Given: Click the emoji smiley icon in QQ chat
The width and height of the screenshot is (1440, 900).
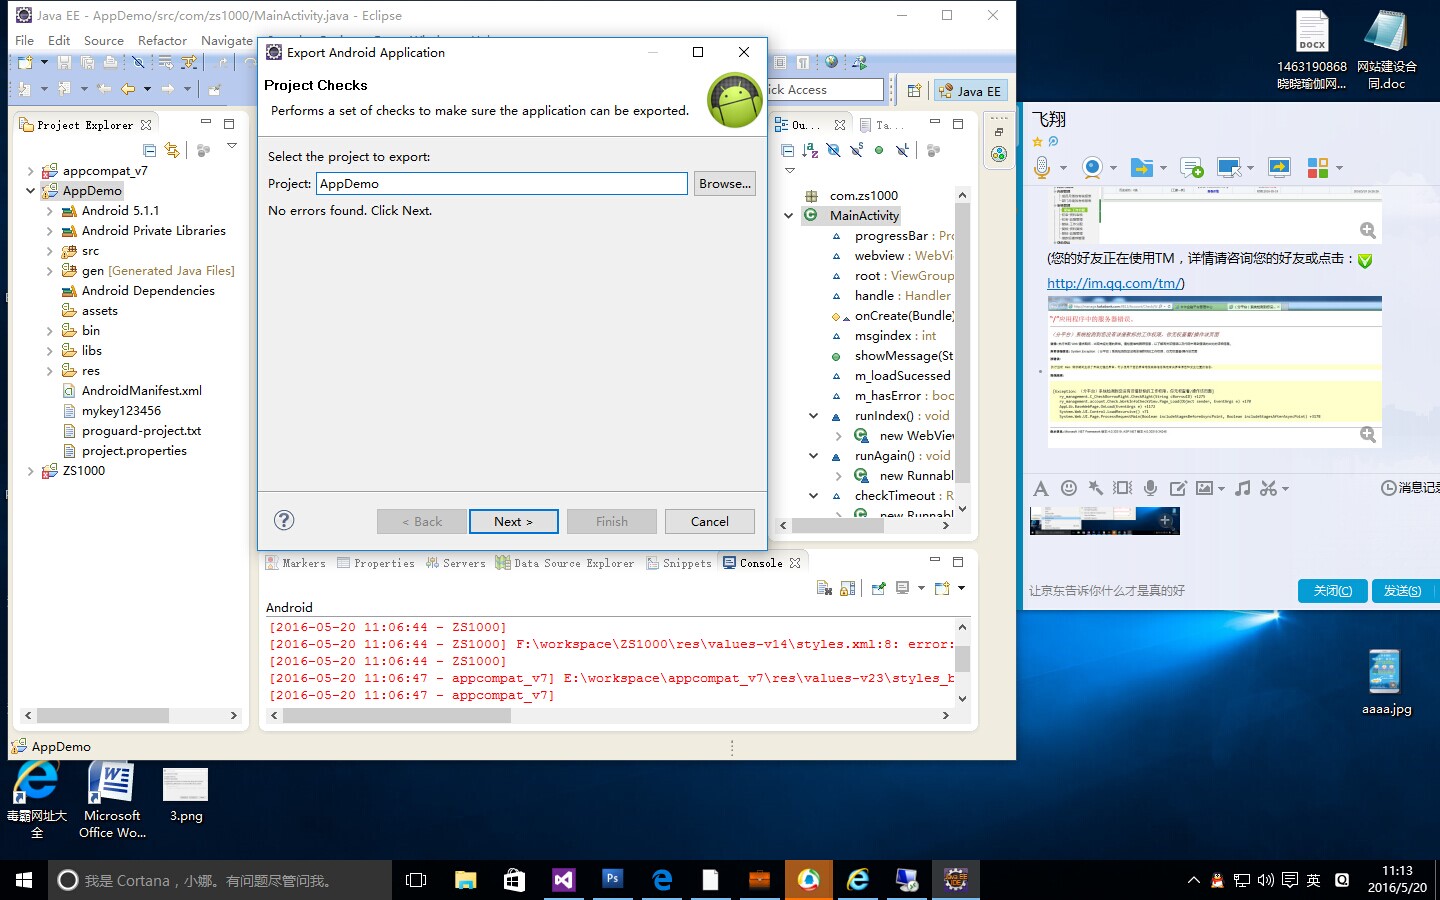Looking at the screenshot, I should click(x=1069, y=488).
